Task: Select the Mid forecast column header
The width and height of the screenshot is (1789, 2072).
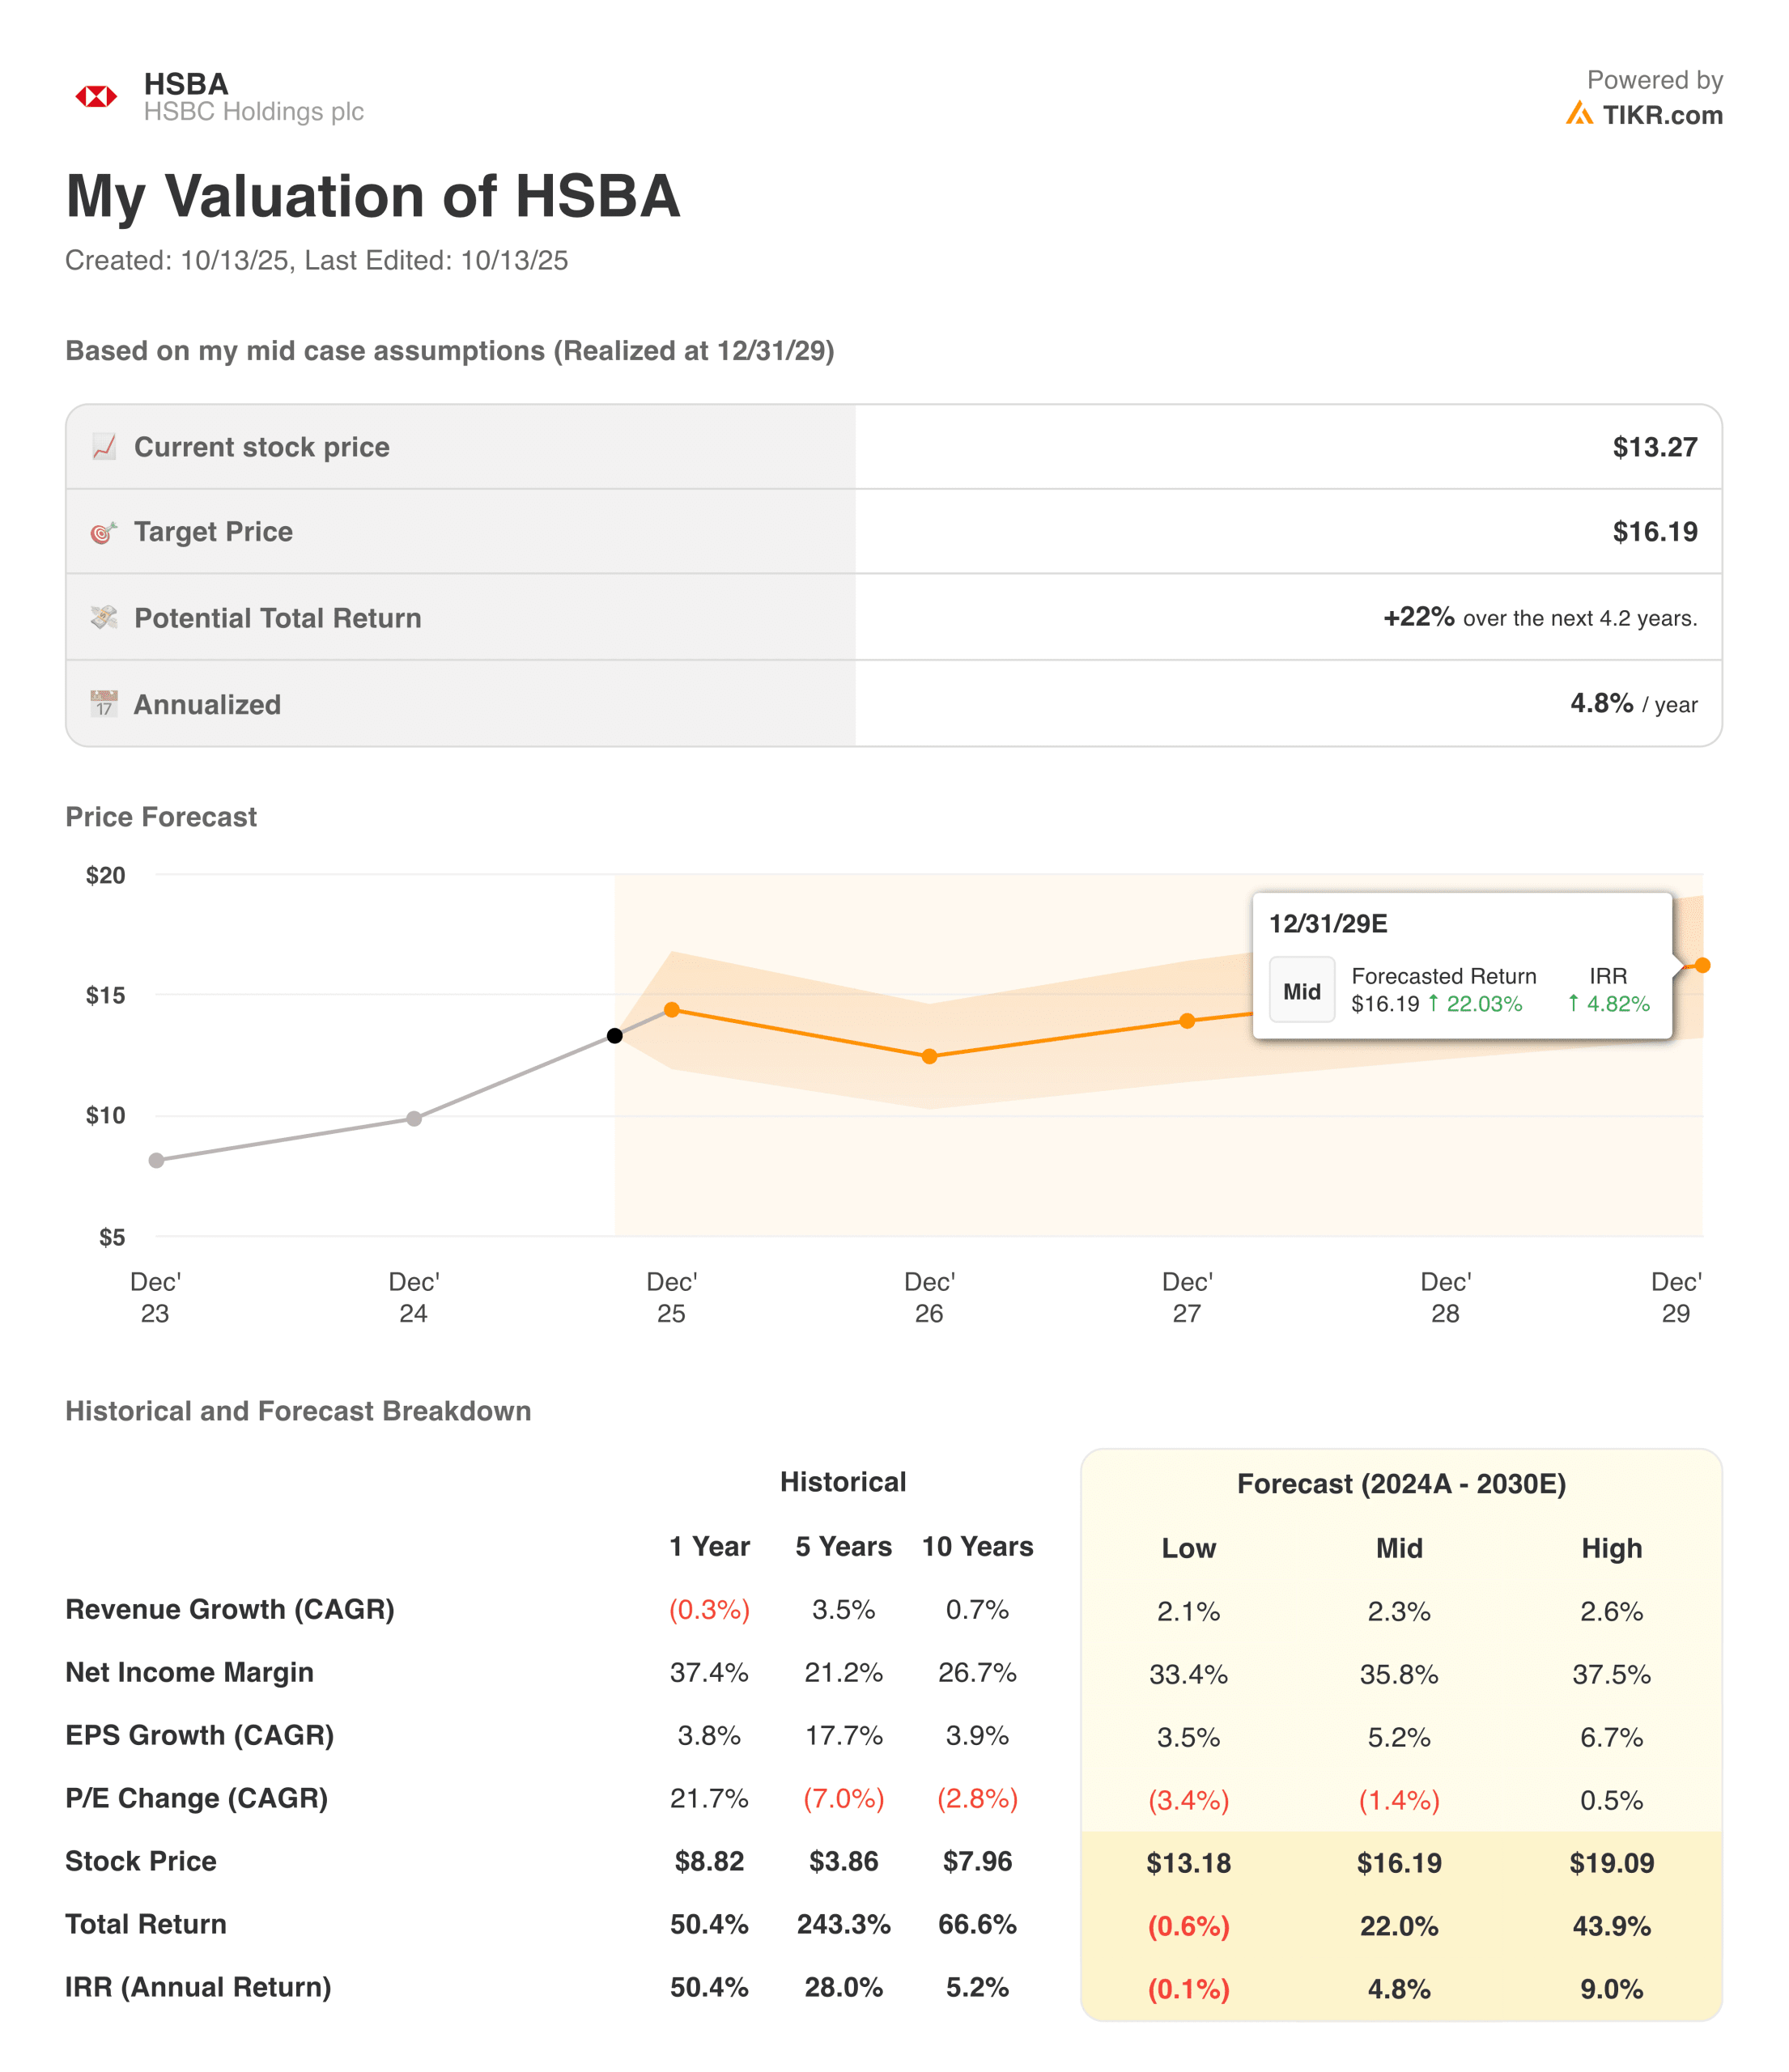Action: (1399, 1548)
